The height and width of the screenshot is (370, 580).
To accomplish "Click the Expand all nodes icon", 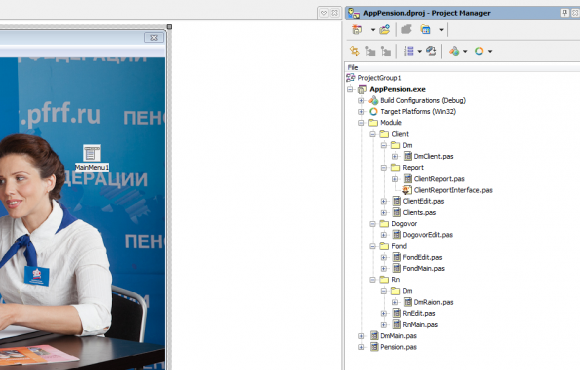I will tap(370, 51).
